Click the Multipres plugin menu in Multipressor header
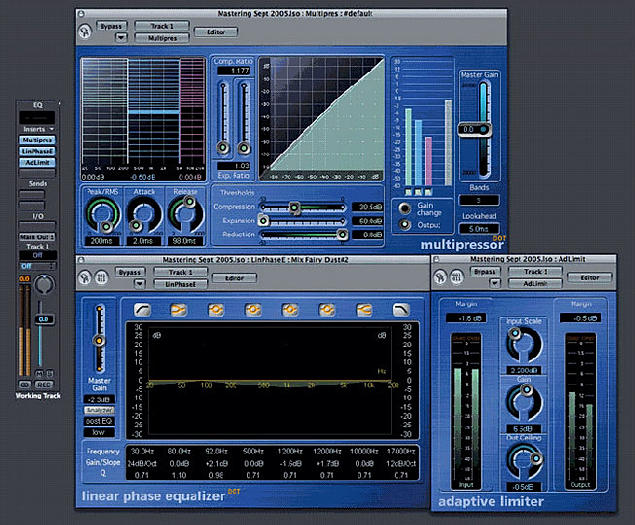This screenshot has height=525, width=635. [x=162, y=38]
